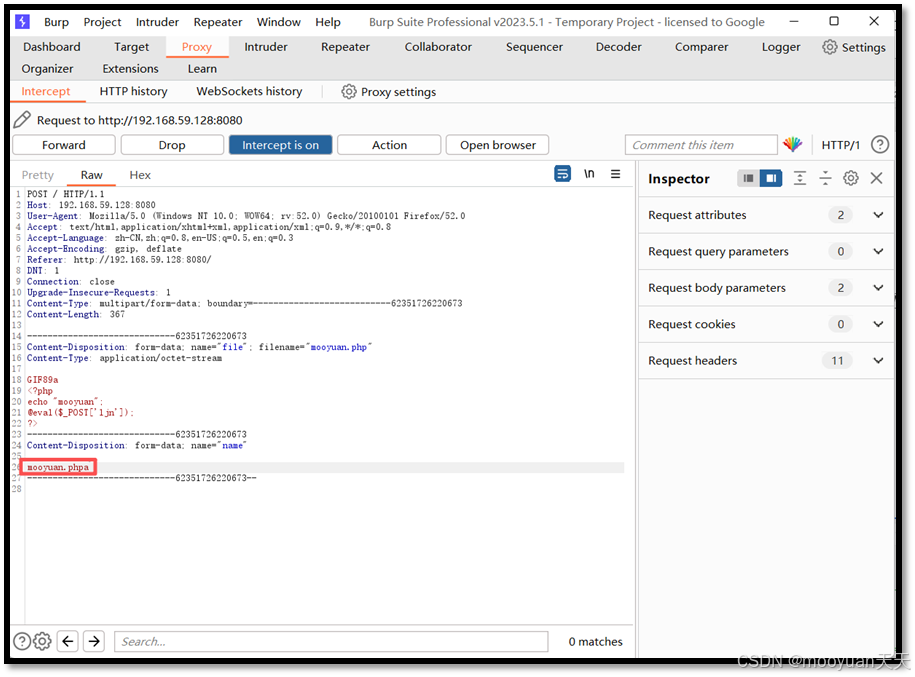Screen dimensions: 915x677
Task: Open the Help menu
Action: tap(328, 22)
